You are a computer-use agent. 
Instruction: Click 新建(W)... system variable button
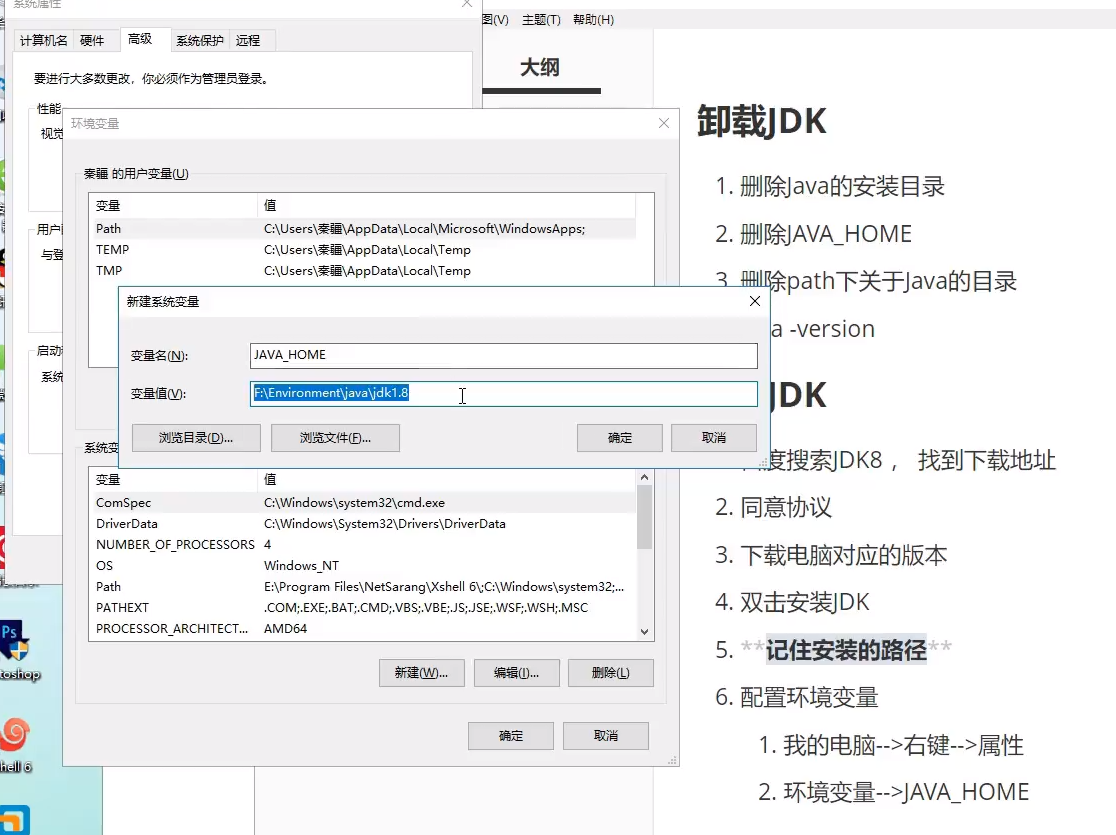tap(421, 673)
